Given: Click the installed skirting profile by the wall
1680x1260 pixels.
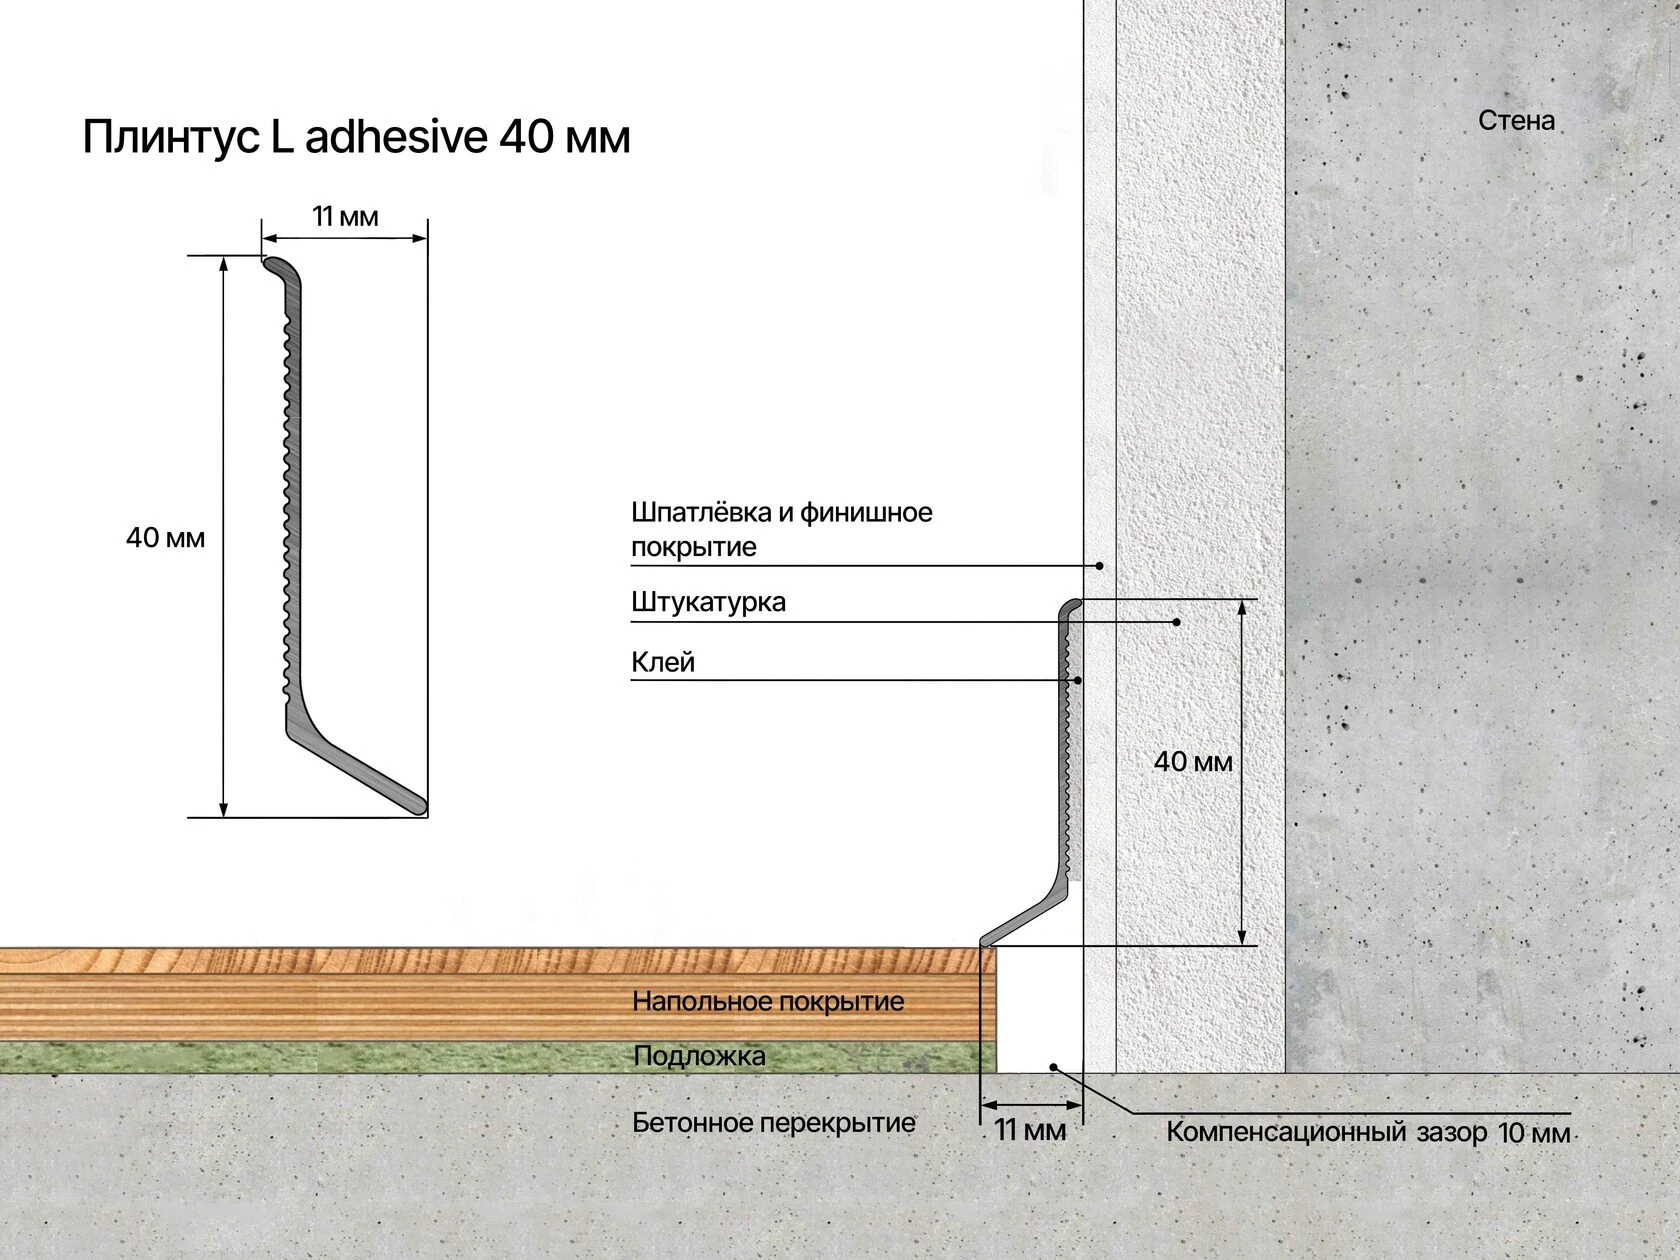Looking at the screenshot, I should [1031, 772].
